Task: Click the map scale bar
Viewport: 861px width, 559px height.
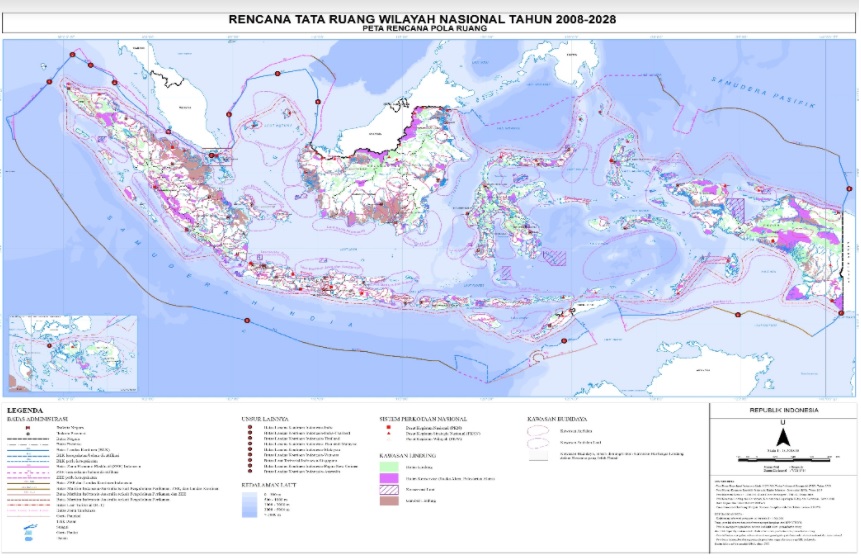Action: tap(783, 458)
